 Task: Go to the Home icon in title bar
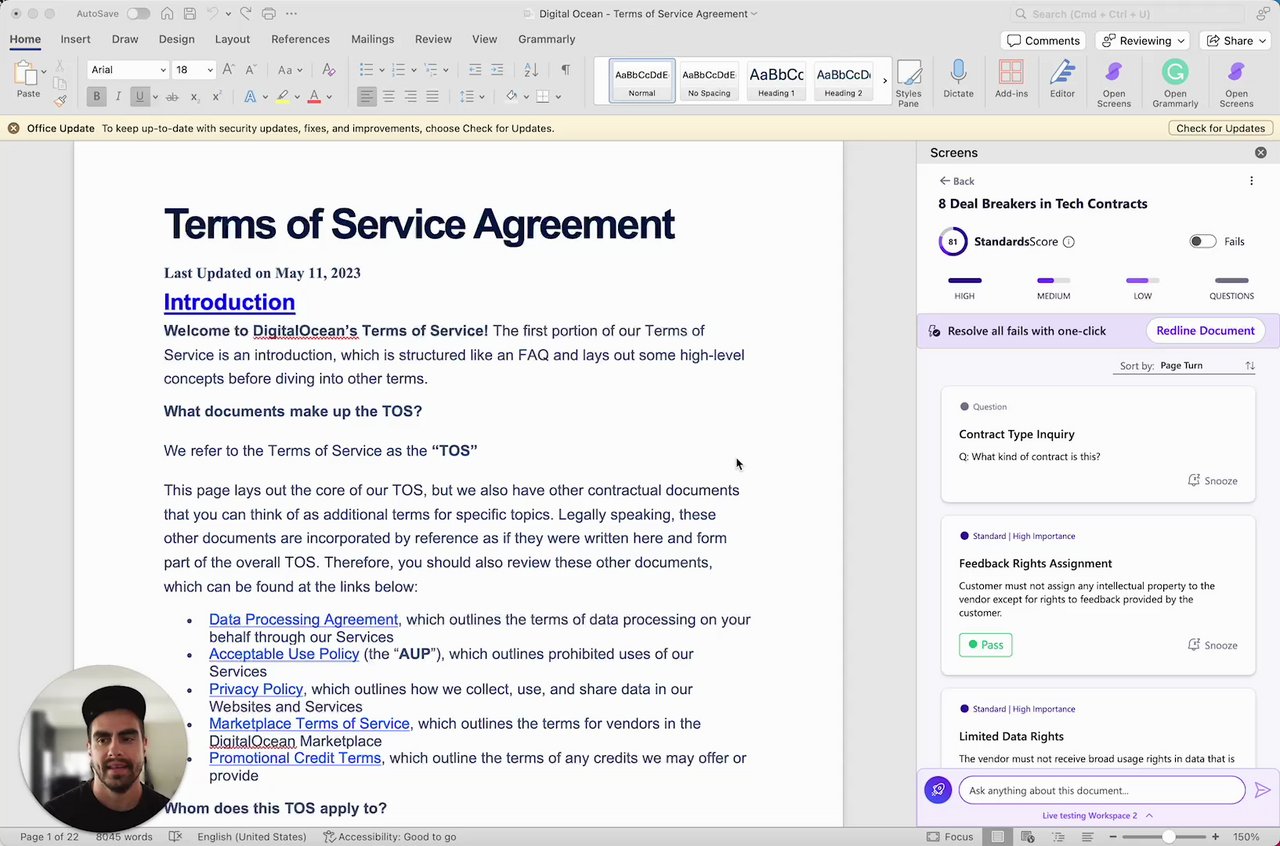coord(167,14)
